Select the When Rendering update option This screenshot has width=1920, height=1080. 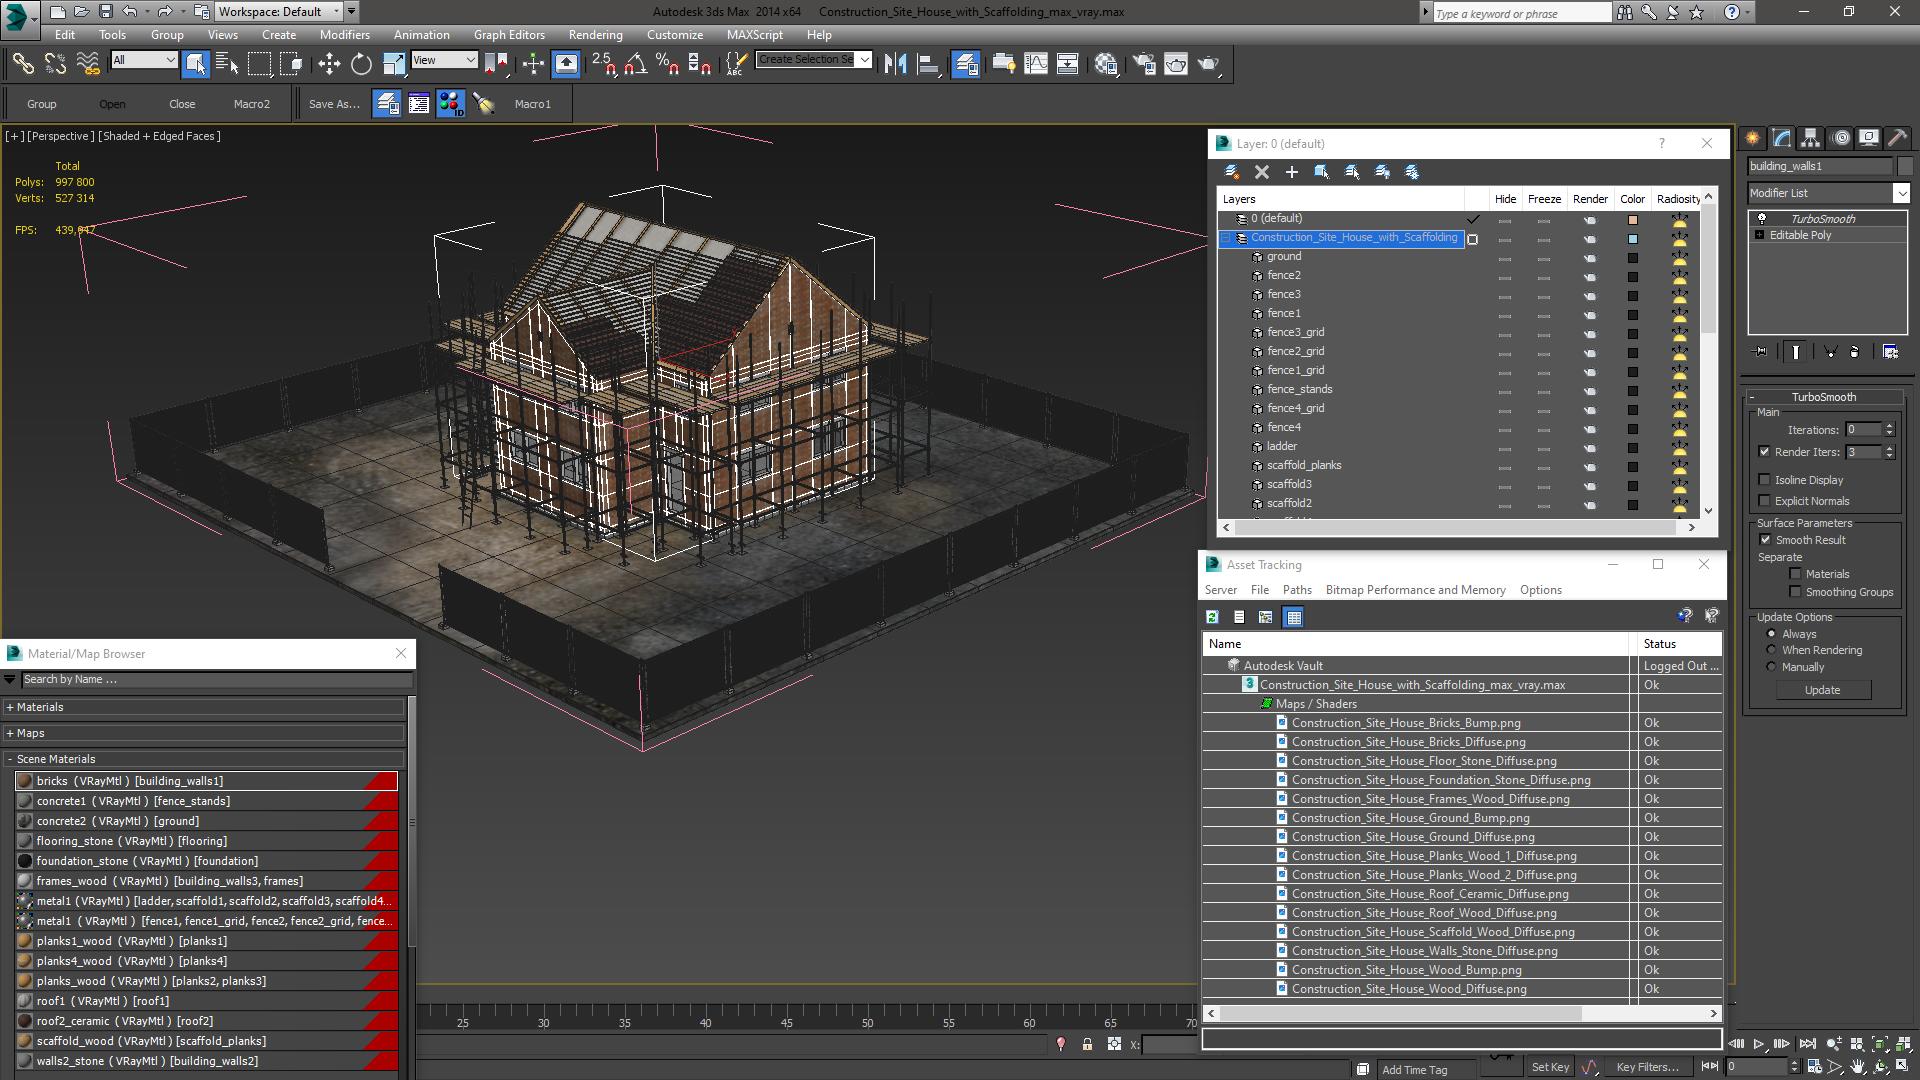tap(1771, 650)
